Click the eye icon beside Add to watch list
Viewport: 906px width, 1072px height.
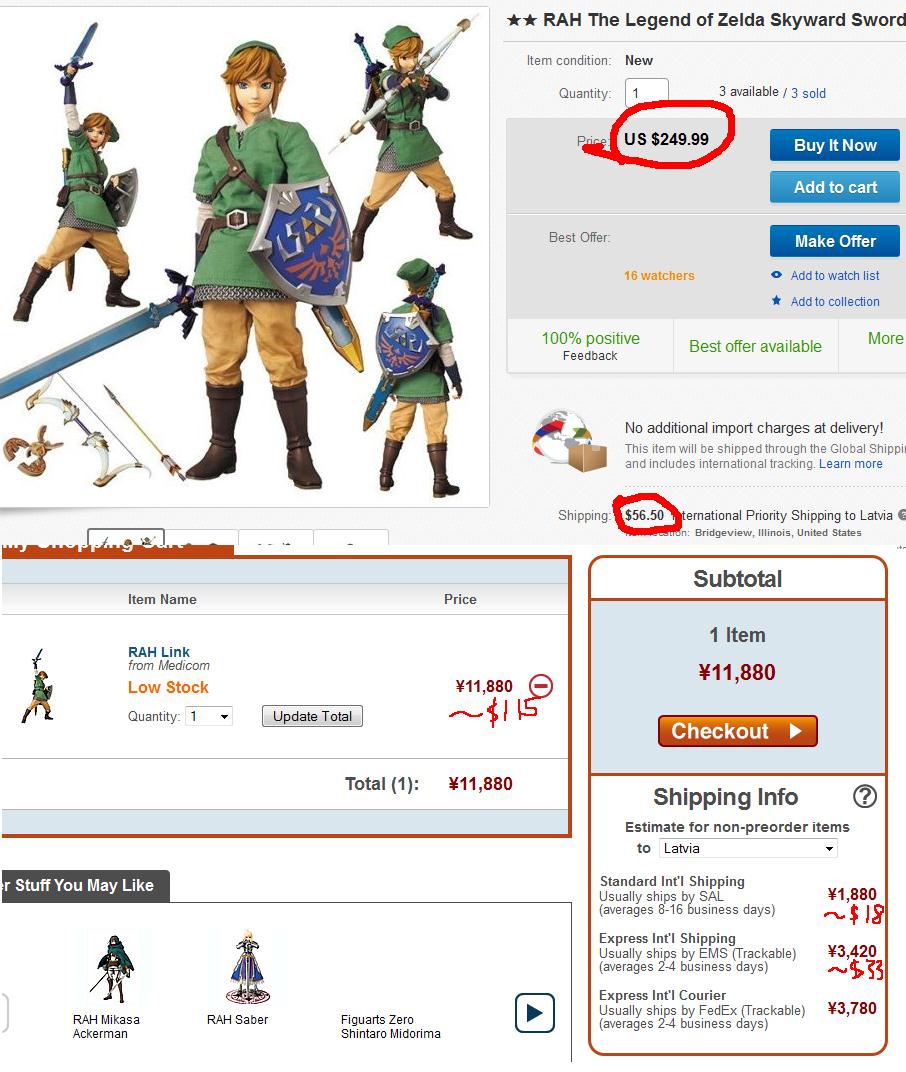click(776, 275)
